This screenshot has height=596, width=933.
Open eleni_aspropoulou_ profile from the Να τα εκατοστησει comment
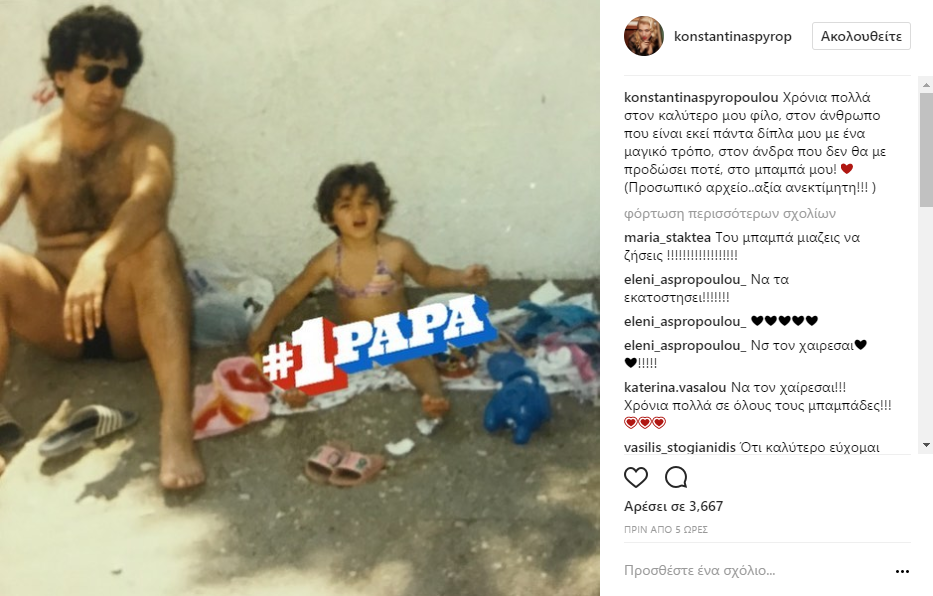click(x=685, y=280)
